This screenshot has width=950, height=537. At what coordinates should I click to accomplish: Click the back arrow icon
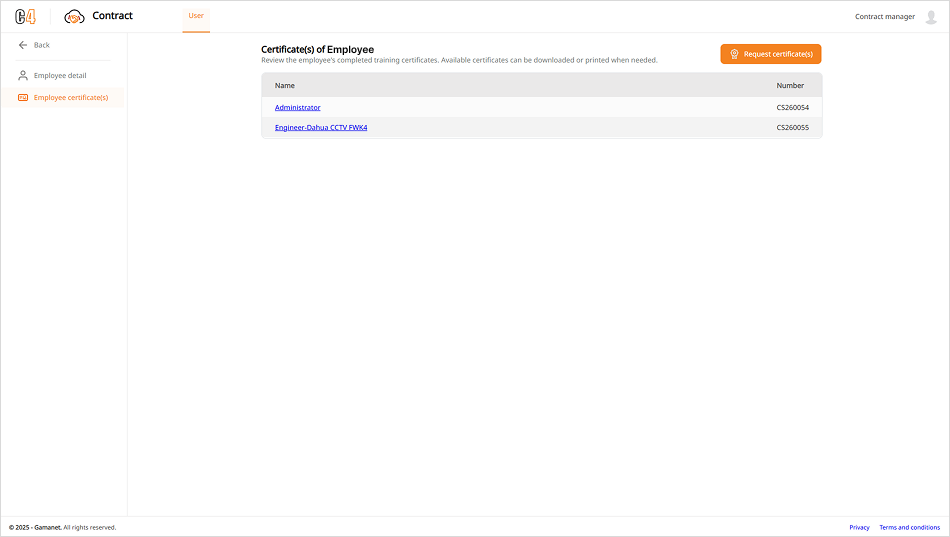(x=23, y=45)
